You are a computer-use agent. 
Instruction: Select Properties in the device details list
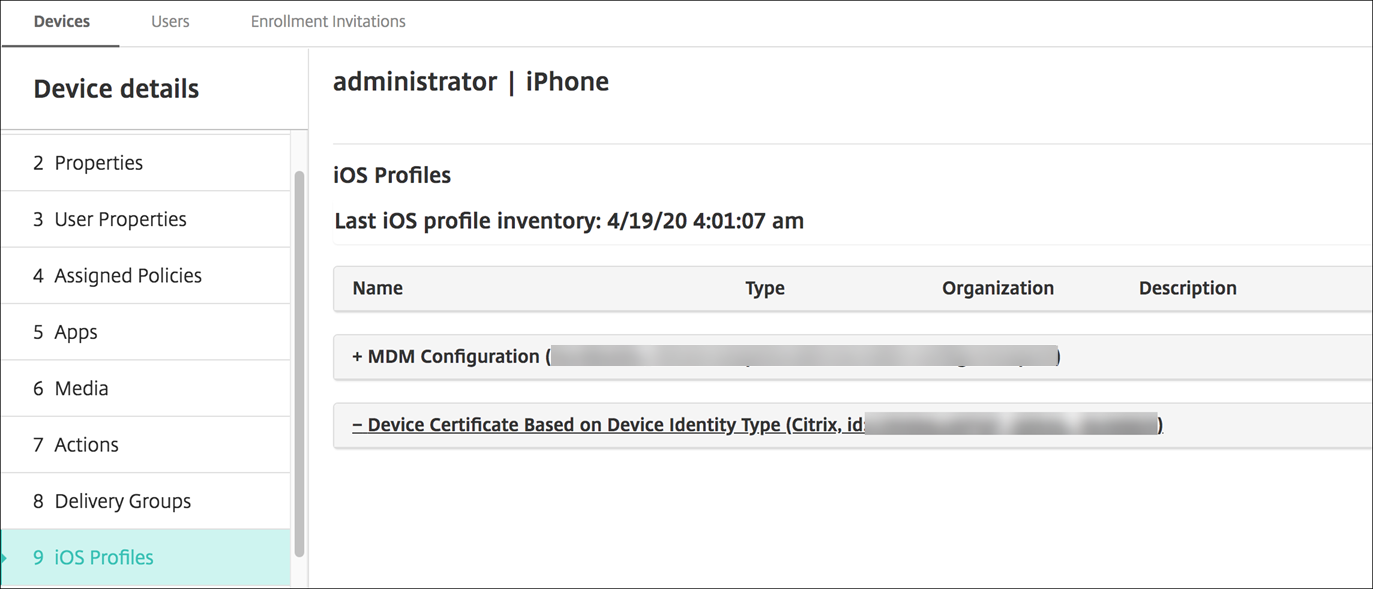point(98,163)
